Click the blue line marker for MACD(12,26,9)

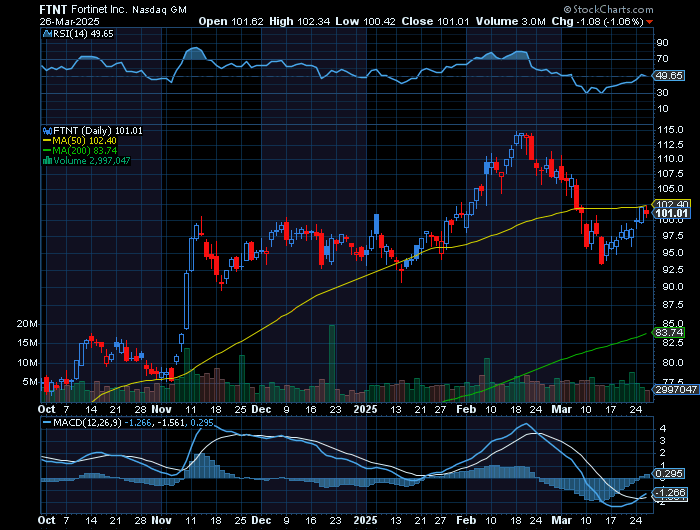coord(47,422)
